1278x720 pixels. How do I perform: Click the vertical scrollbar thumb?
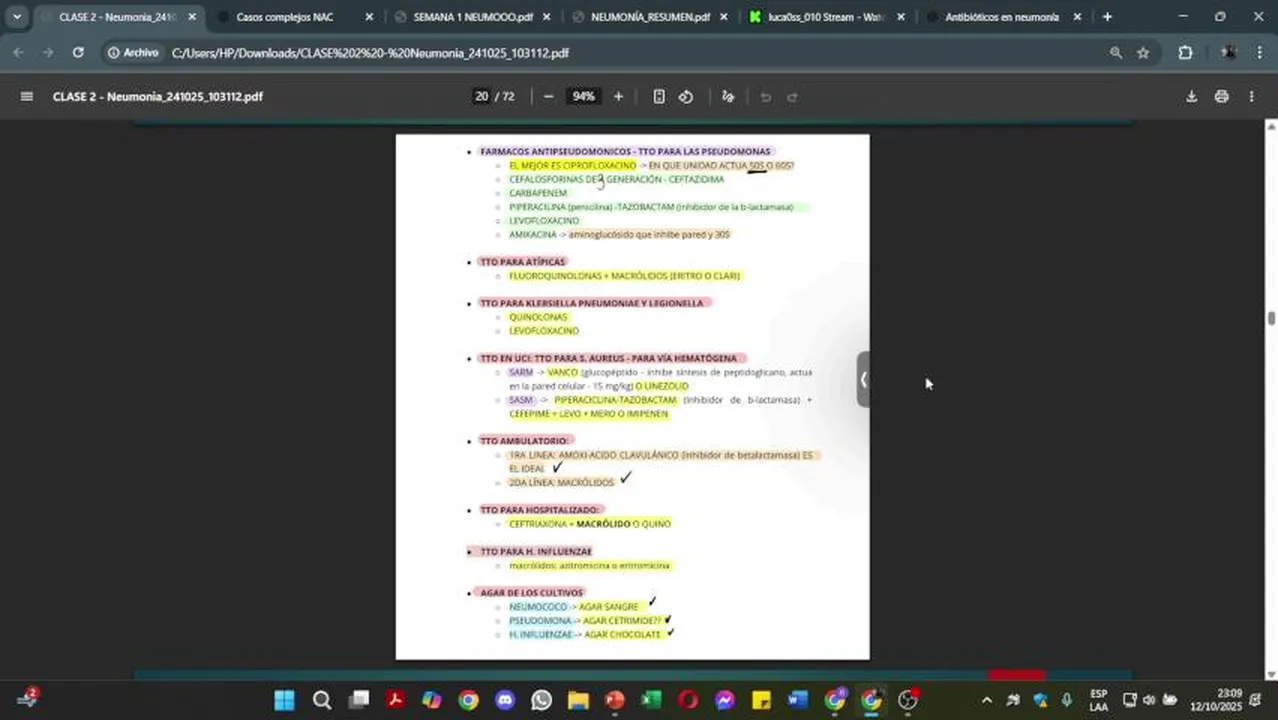click(x=1271, y=318)
